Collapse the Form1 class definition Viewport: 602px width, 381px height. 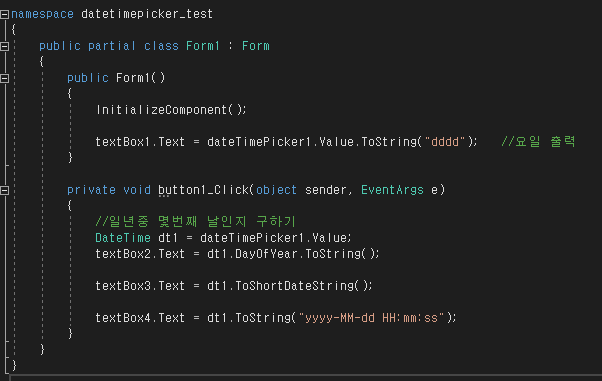click(5, 46)
